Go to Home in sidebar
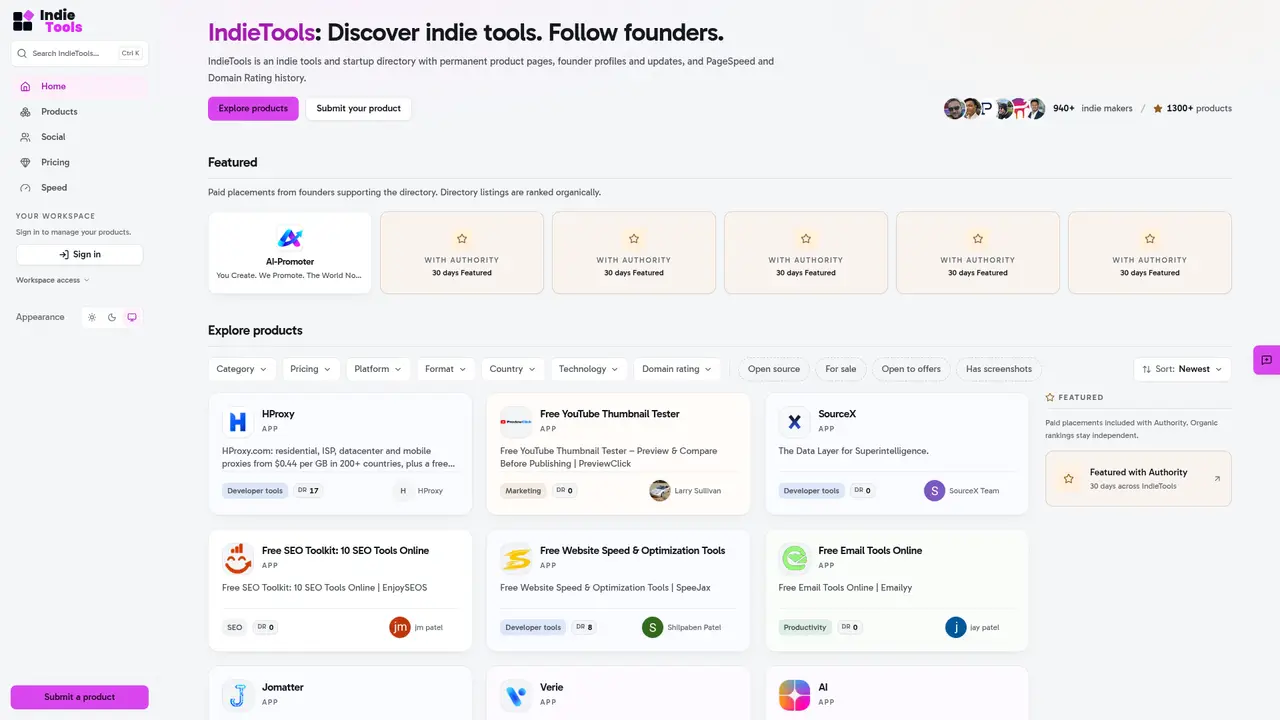Screen dimensions: 1280x720 tap(80, 87)
